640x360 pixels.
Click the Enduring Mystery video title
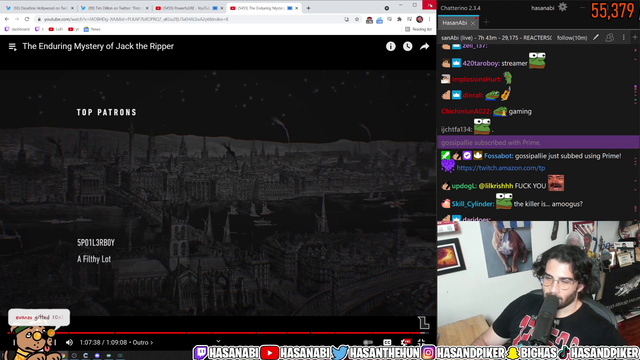pos(98,46)
